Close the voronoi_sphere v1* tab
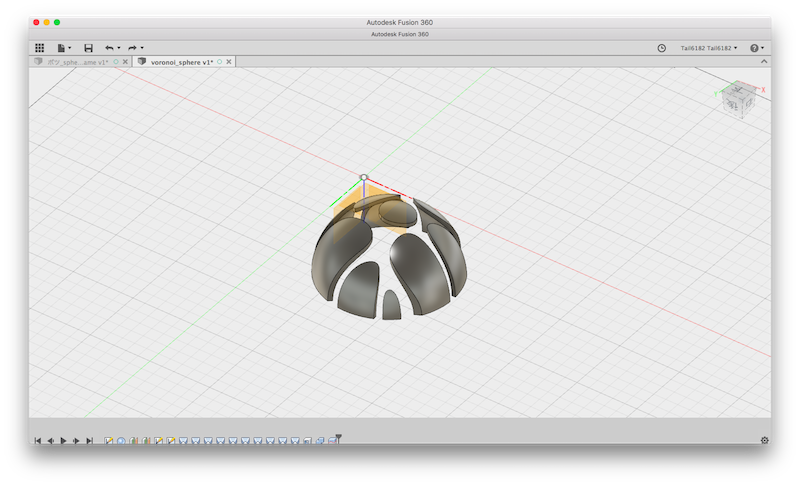The width and height of the screenshot is (800, 485). 229,62
